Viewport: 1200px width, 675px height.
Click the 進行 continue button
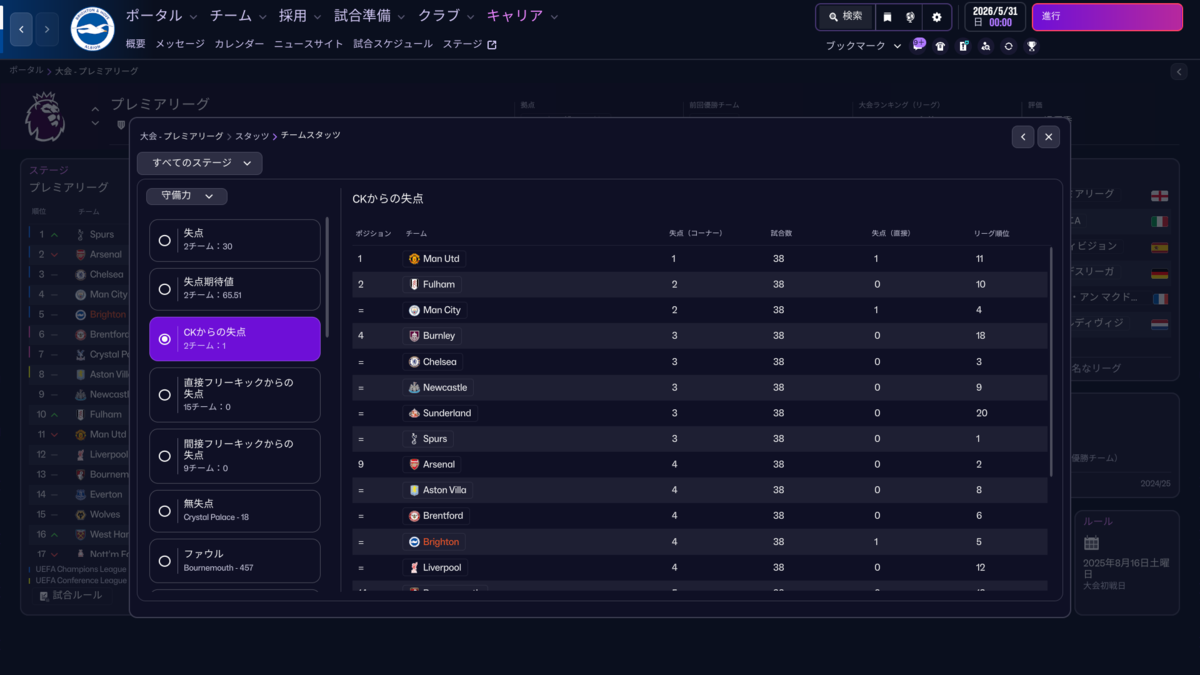pos(1106,17)
